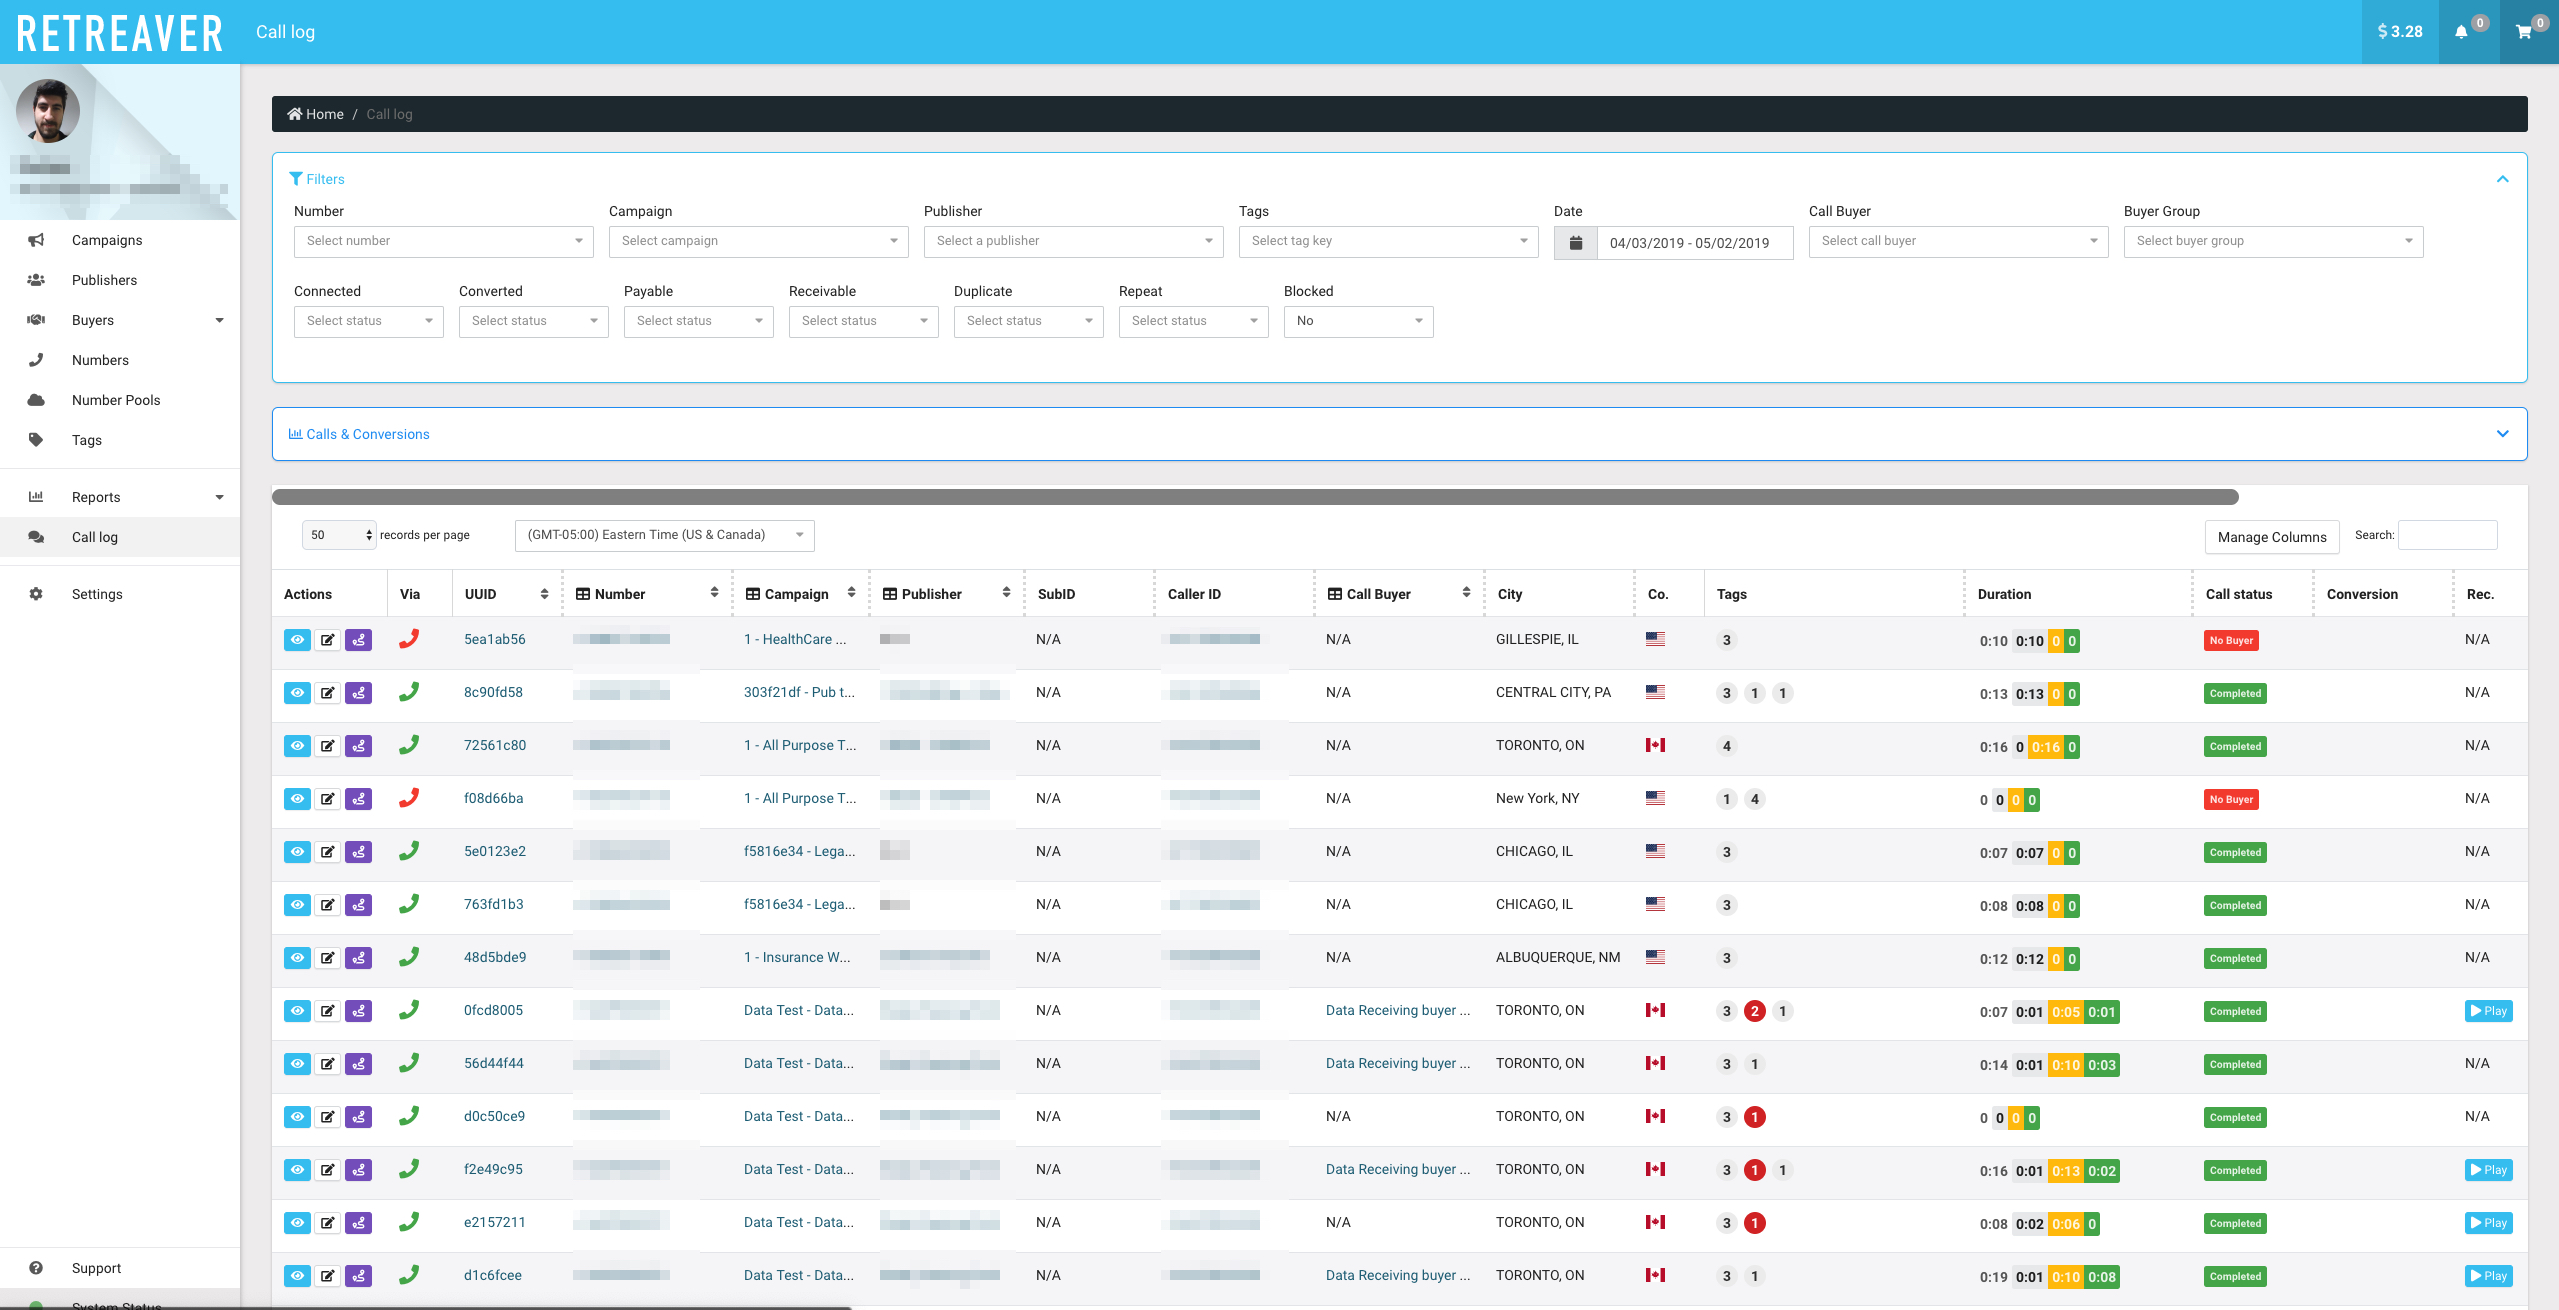Open the shopping cart icon
Viewport: 2559px width, 1310px height.
pos(2523,32)
